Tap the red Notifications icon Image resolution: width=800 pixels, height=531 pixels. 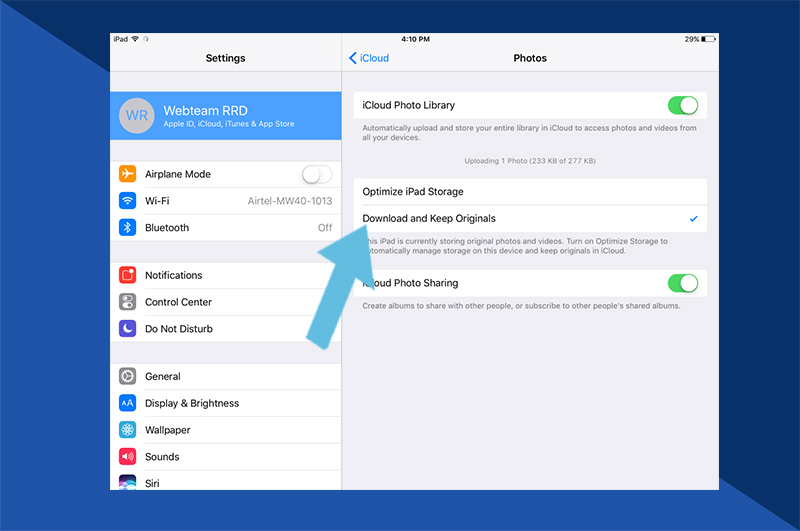point(128,275)
